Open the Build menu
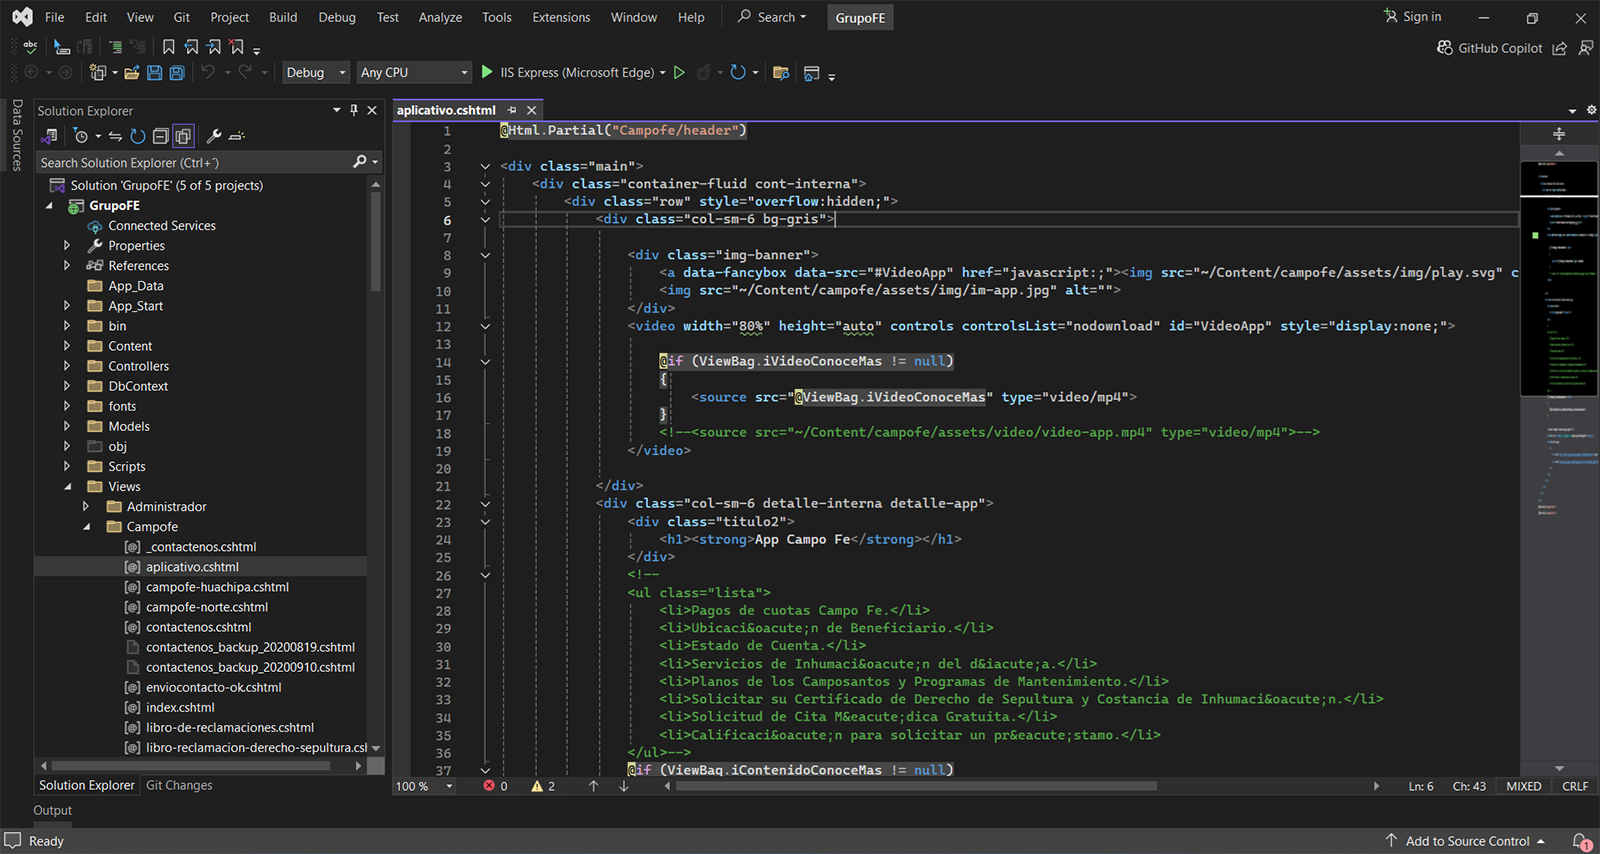The width and height of the screenshot is (1600, 854). pyautogui.click(x=283, y=17)
